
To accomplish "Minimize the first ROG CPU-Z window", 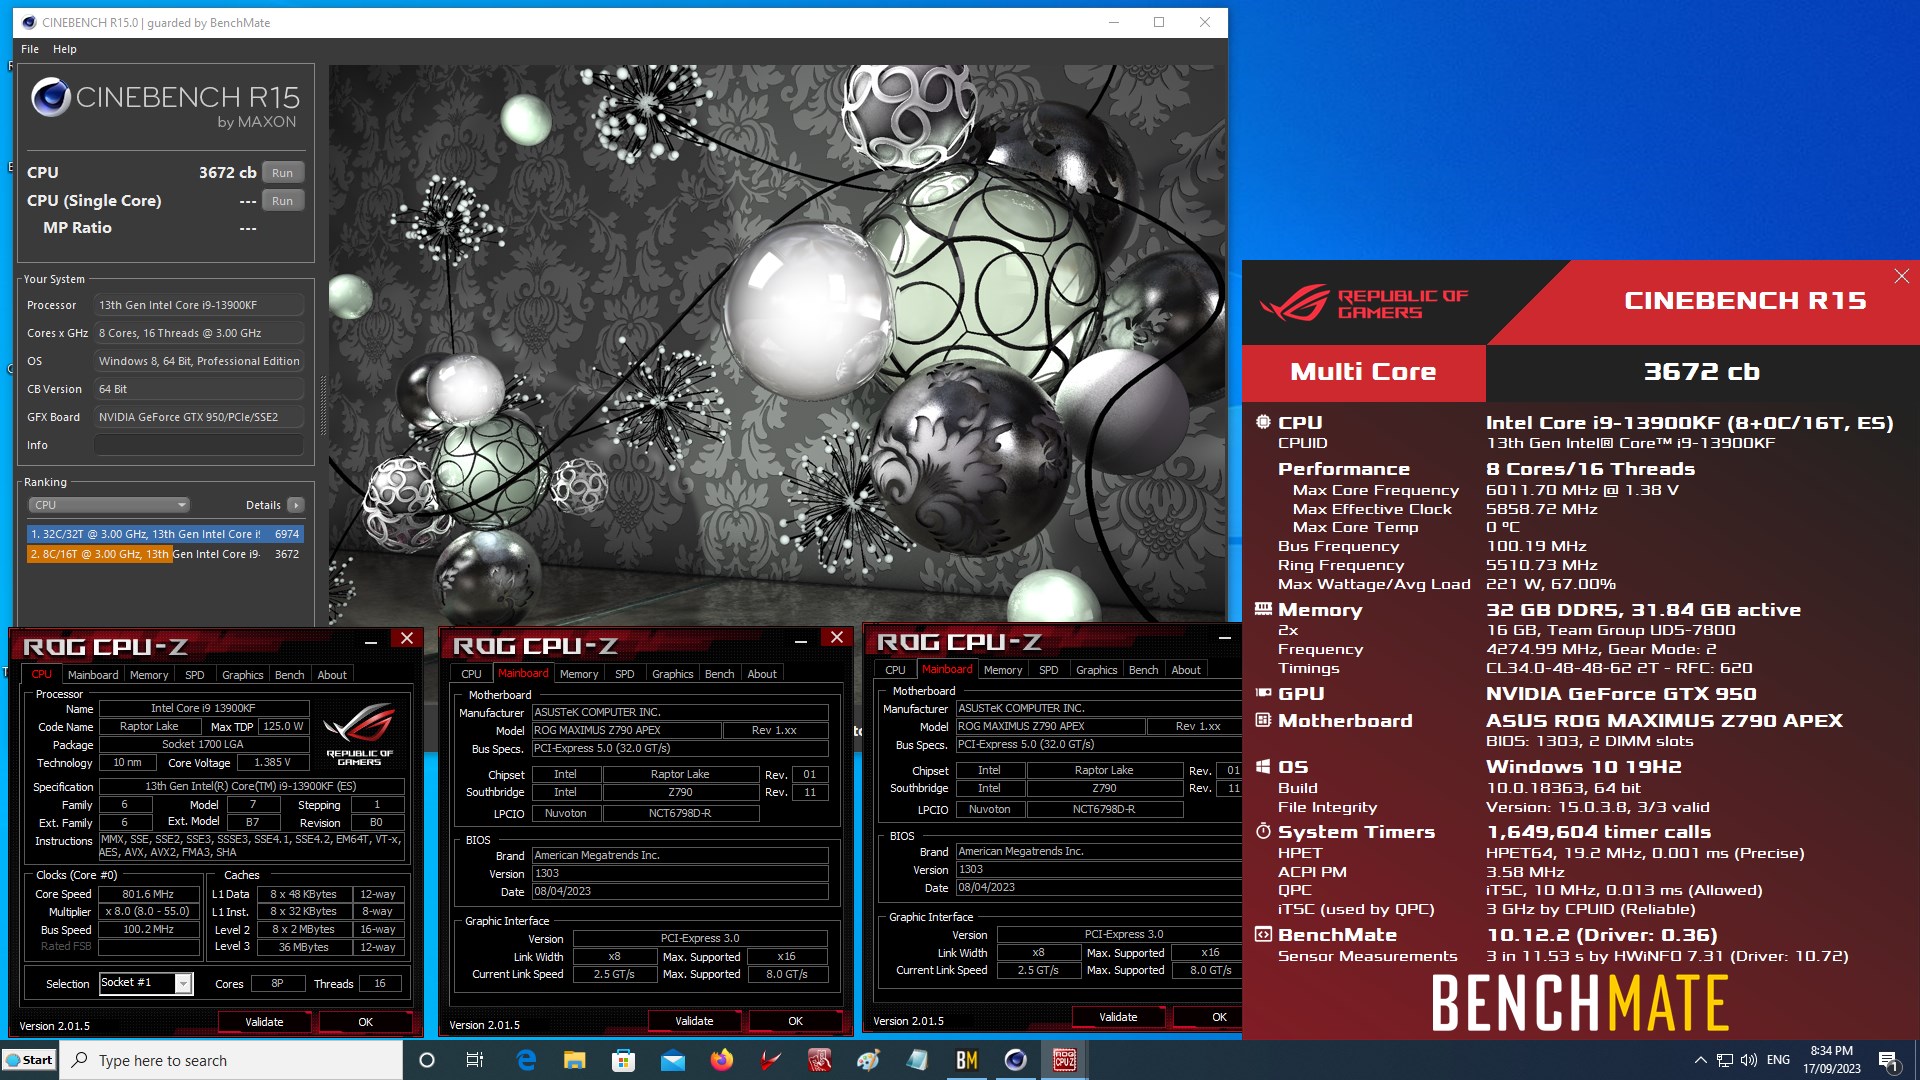I will 371,640.
